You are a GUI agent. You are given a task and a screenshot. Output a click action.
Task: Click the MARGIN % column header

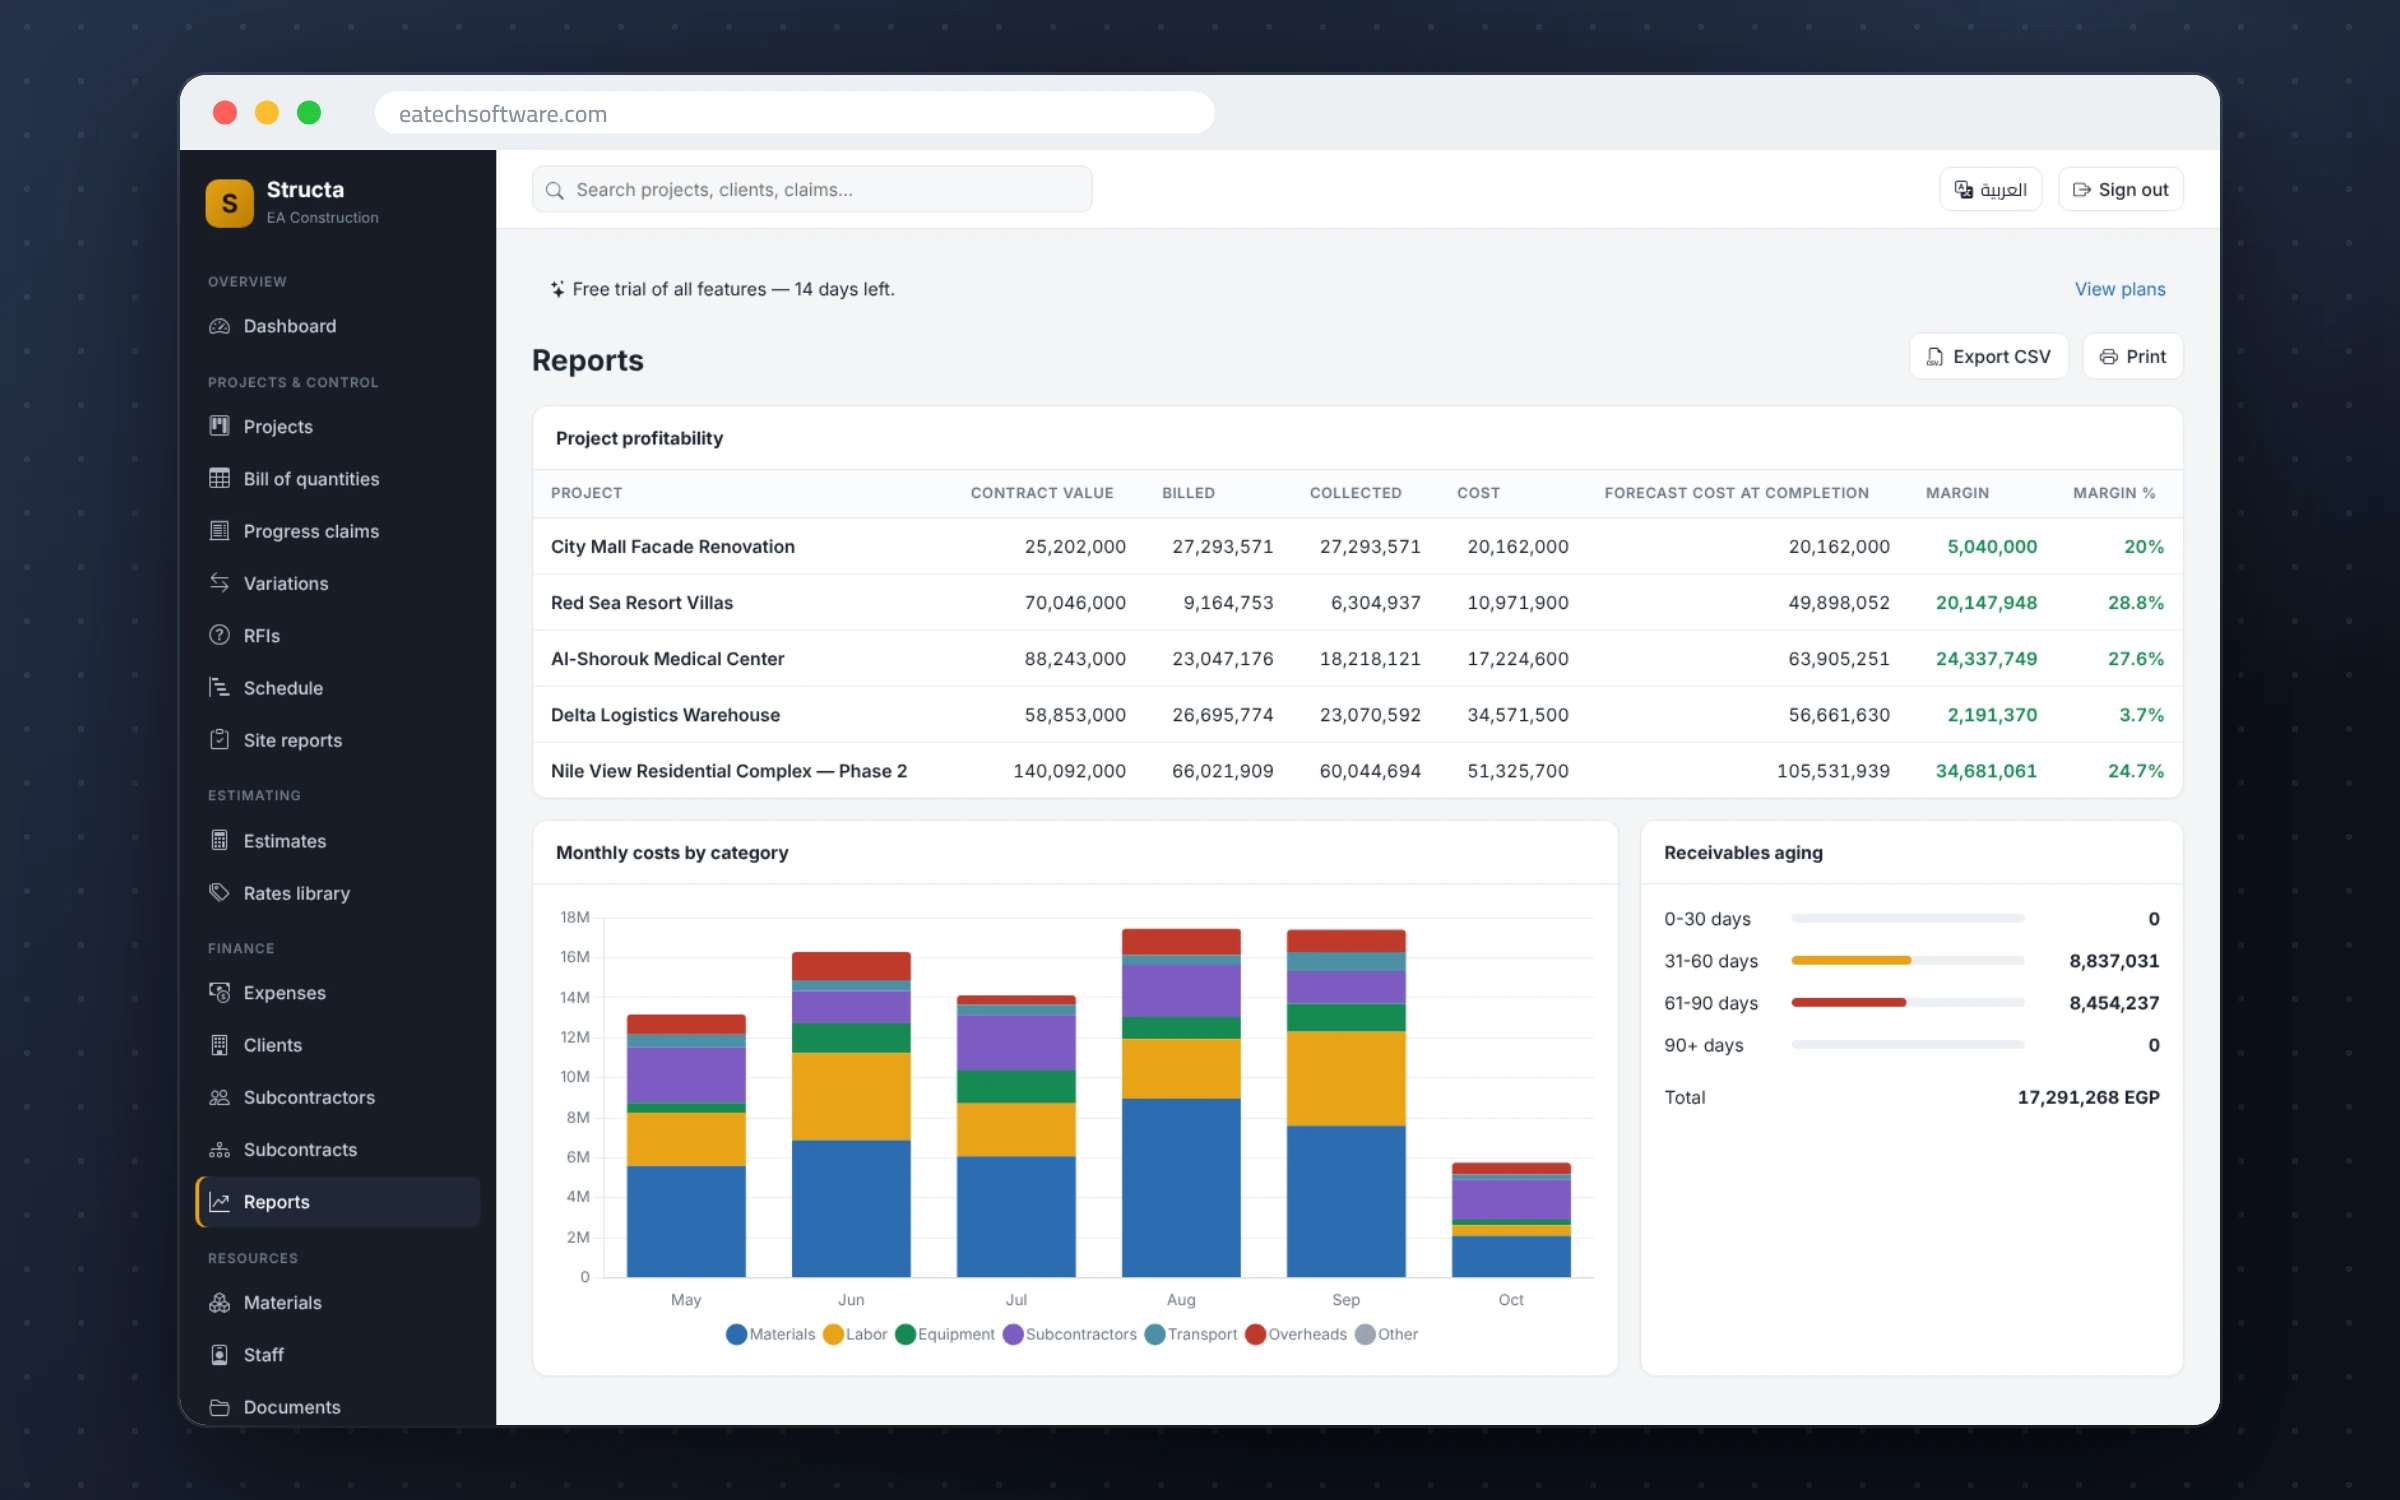(2114, 493)
